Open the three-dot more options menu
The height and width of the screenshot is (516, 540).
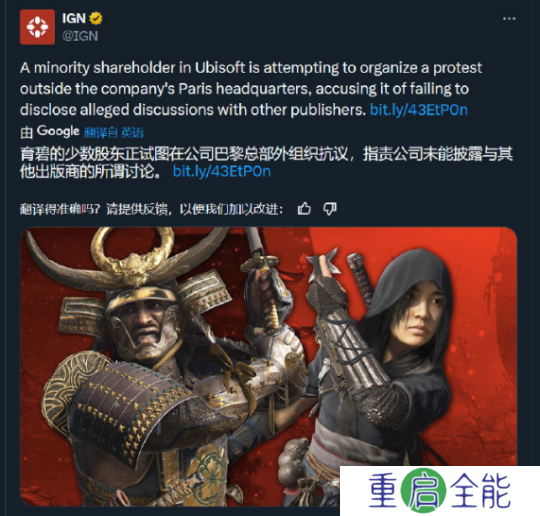click(509, 19)
